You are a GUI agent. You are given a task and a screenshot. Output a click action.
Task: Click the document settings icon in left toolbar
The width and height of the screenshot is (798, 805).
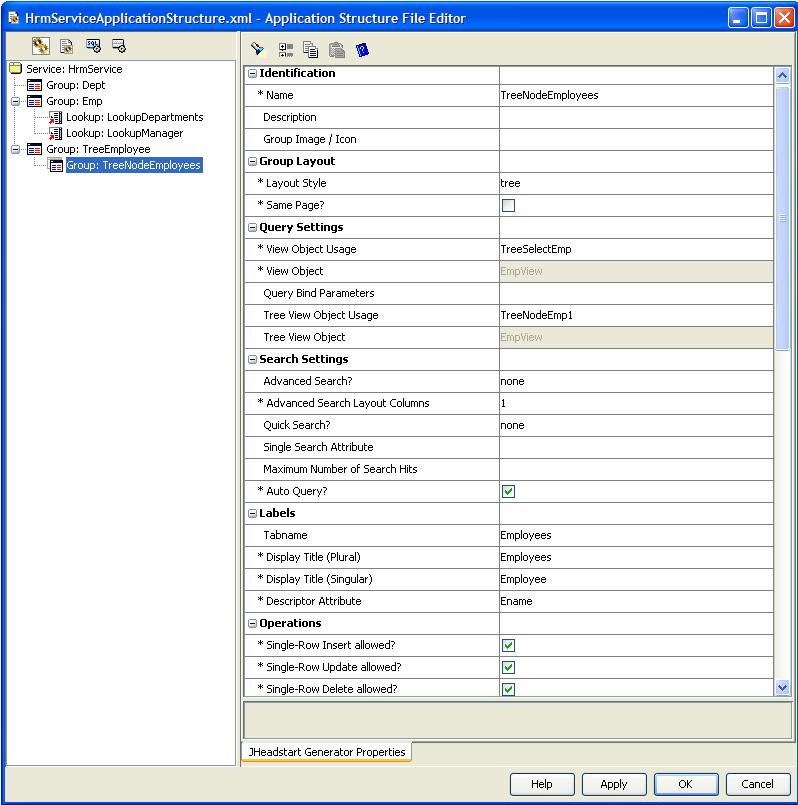click(66, 46)
